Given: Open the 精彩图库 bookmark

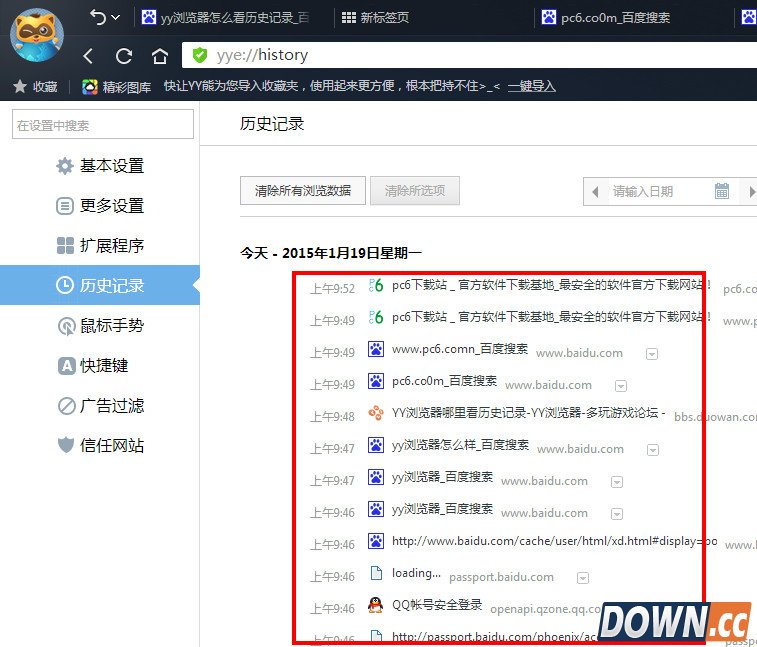Looking at the screenshot, I should pyautogui.click(x=116, y=87).
